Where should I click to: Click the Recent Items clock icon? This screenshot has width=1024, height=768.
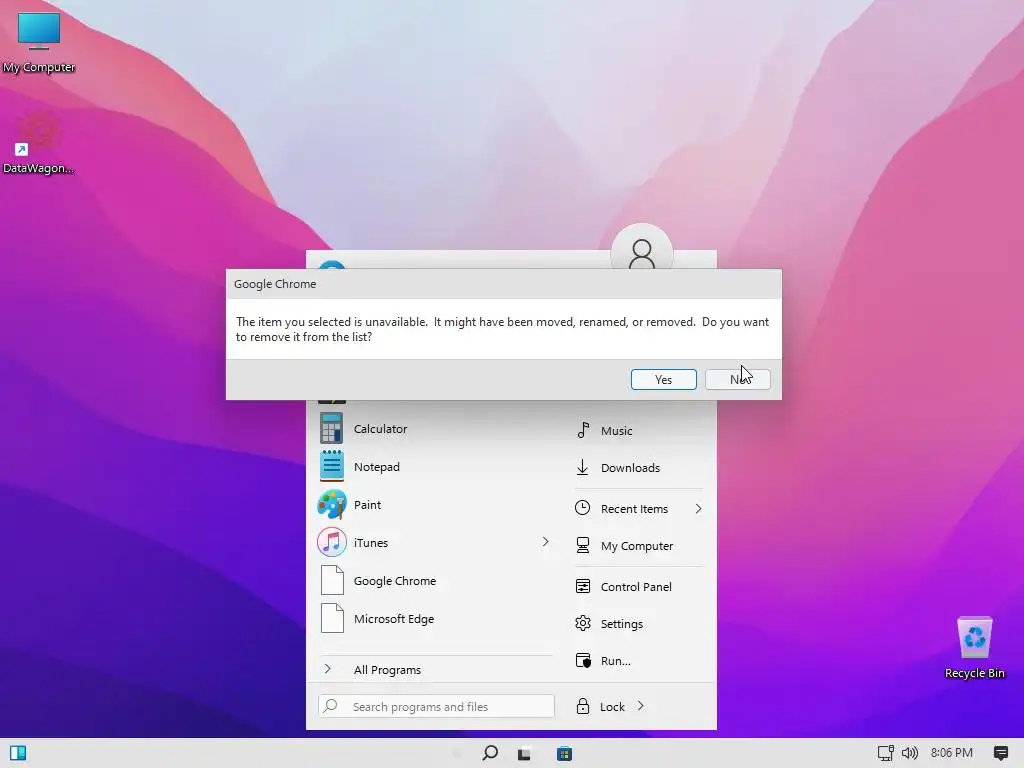[x=583, y=508]
